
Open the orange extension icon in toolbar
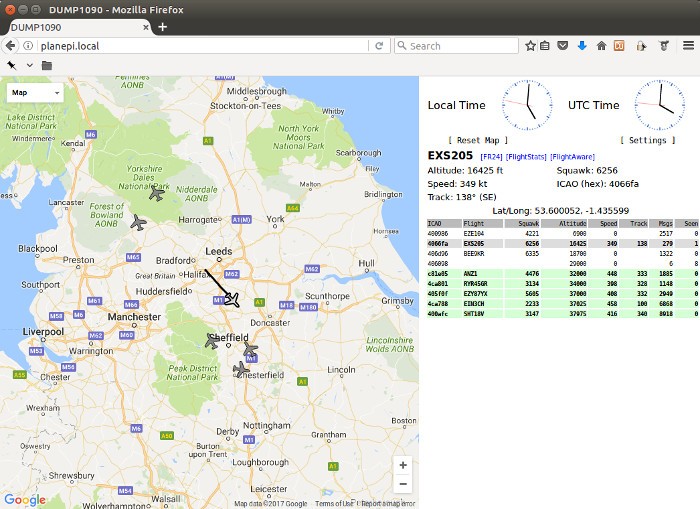pos(619,46)
